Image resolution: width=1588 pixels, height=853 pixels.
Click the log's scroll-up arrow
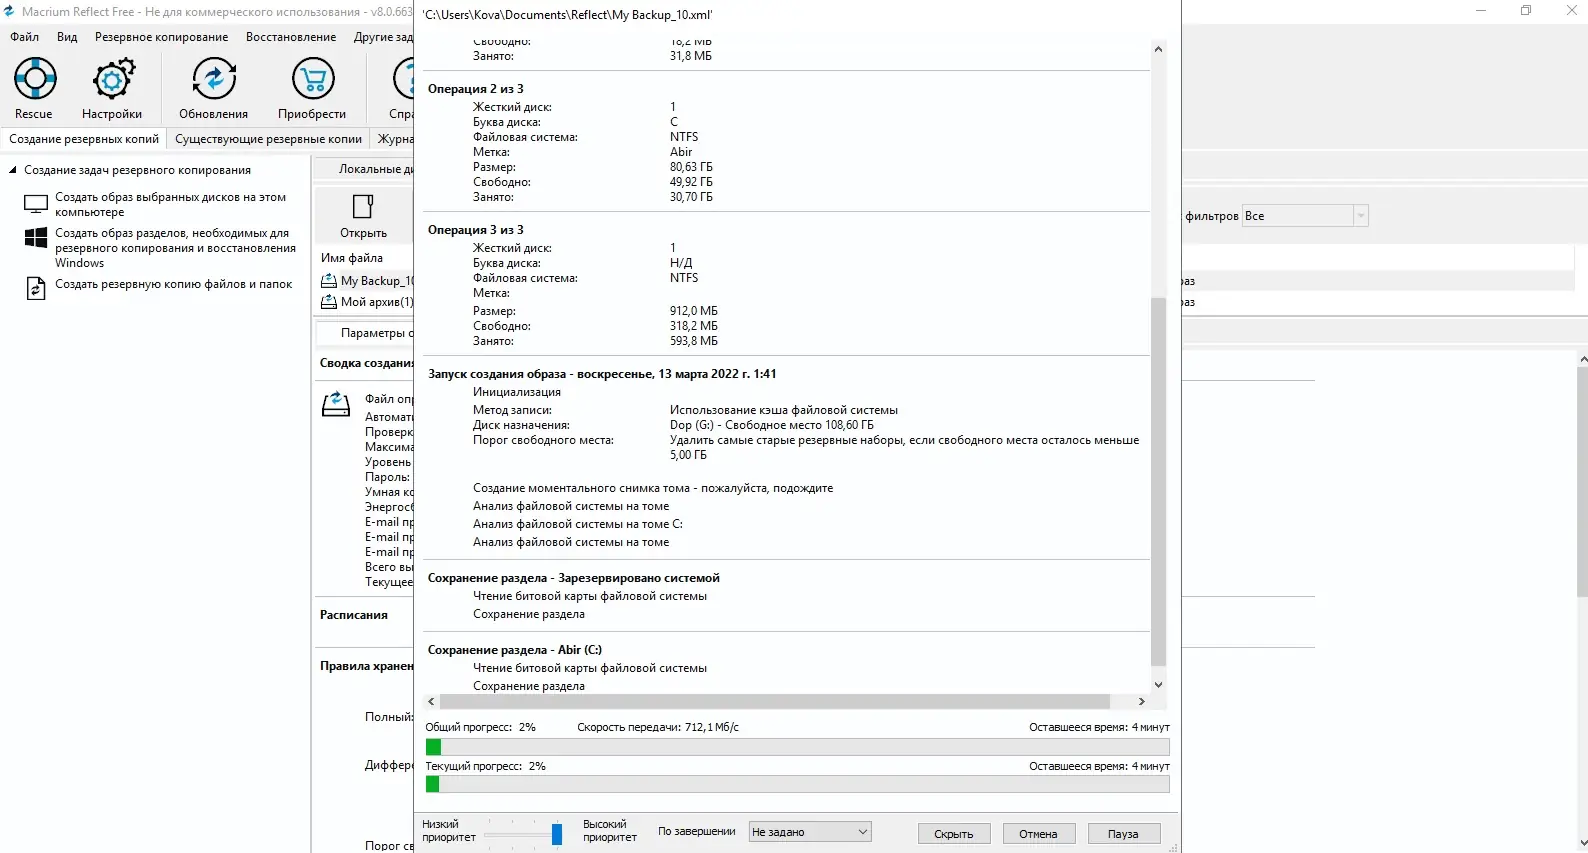click(1158, 49)
